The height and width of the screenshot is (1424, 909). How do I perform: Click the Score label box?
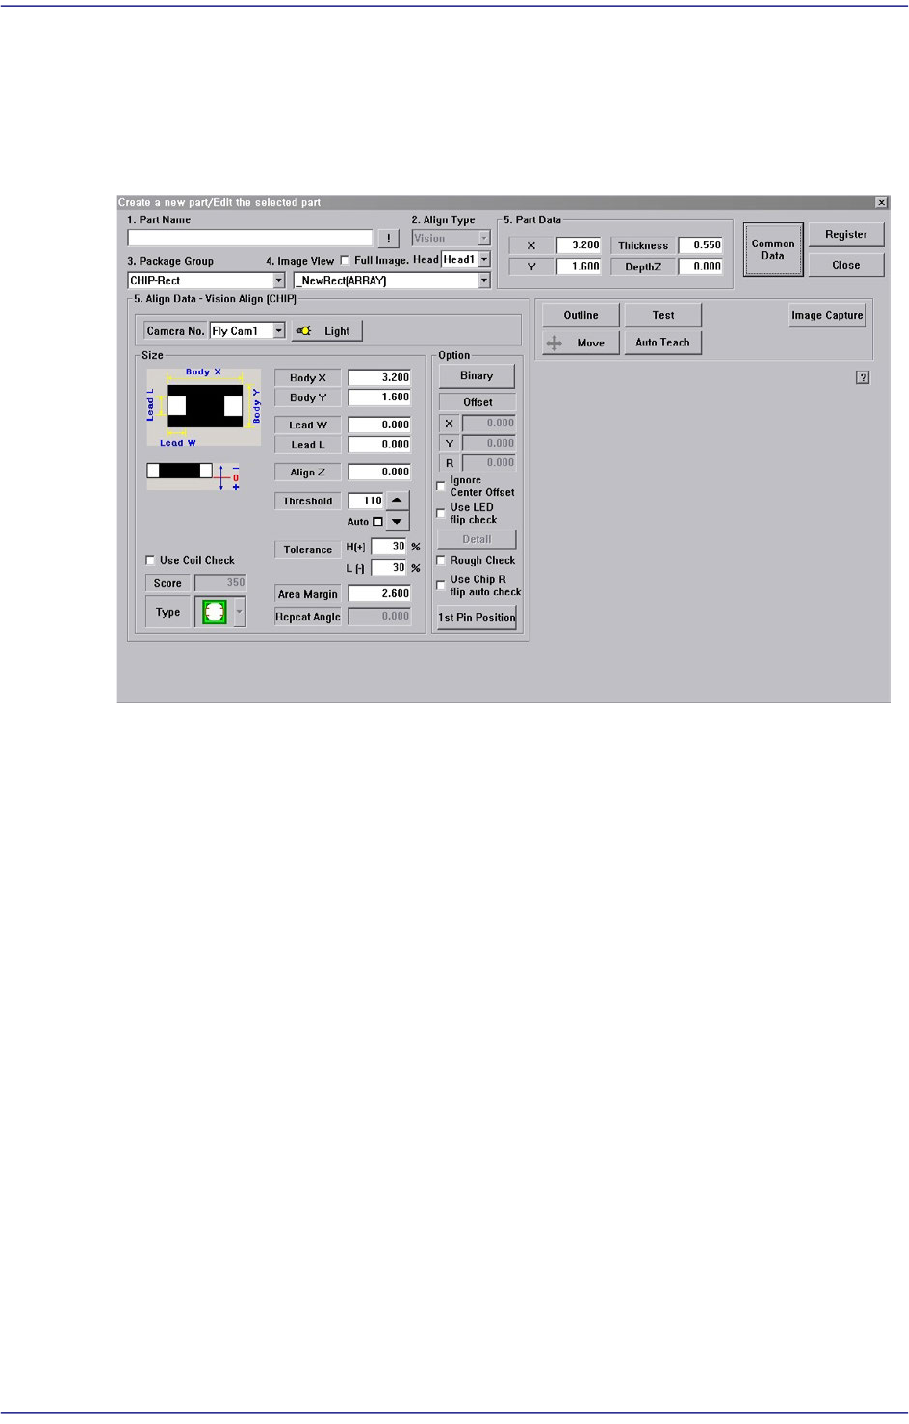[168, 583]
